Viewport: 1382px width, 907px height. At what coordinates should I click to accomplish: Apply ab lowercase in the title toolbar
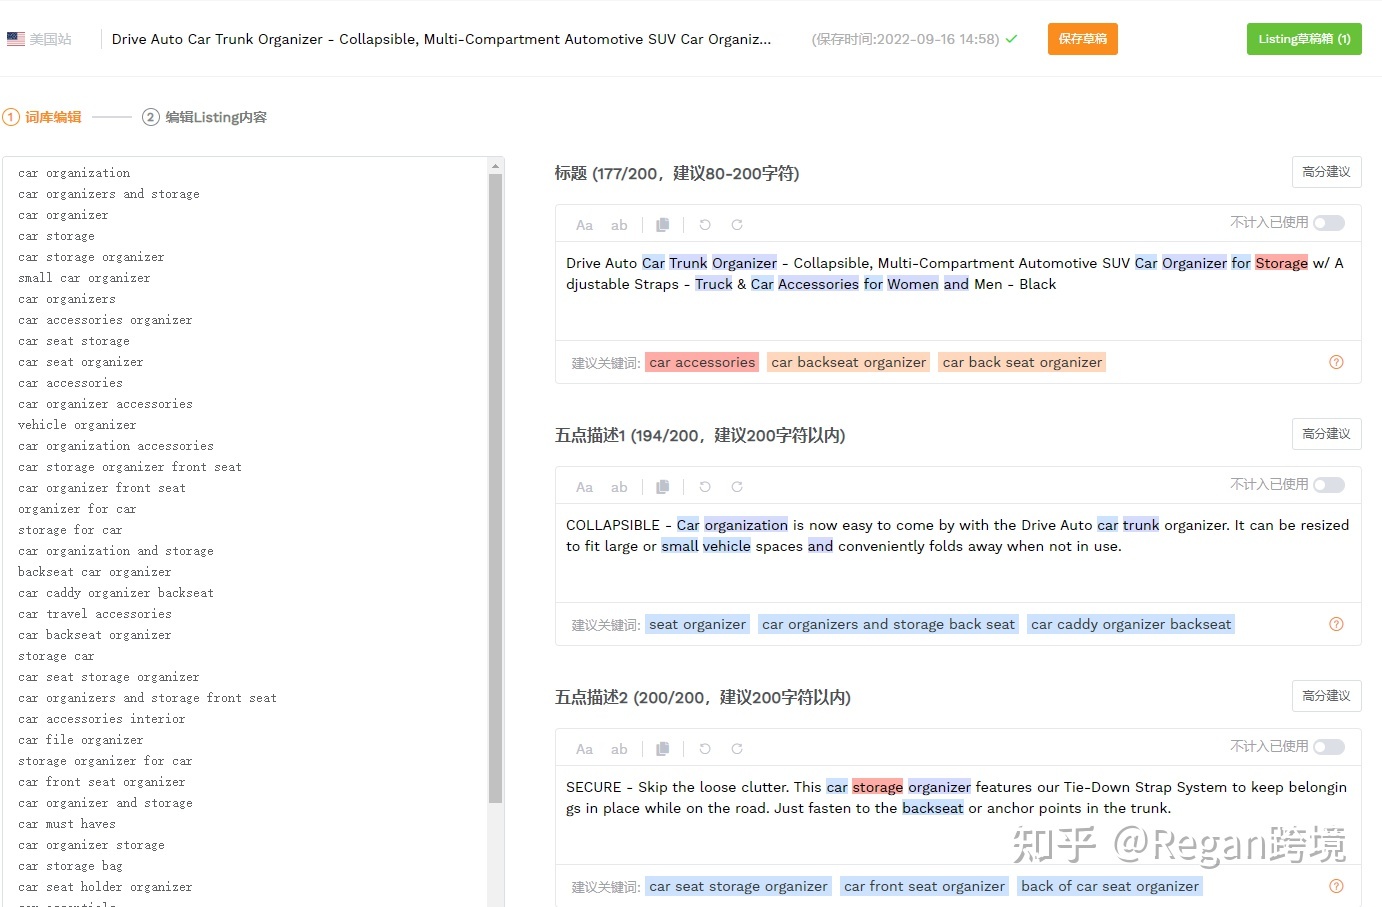(x=619, y=225)
